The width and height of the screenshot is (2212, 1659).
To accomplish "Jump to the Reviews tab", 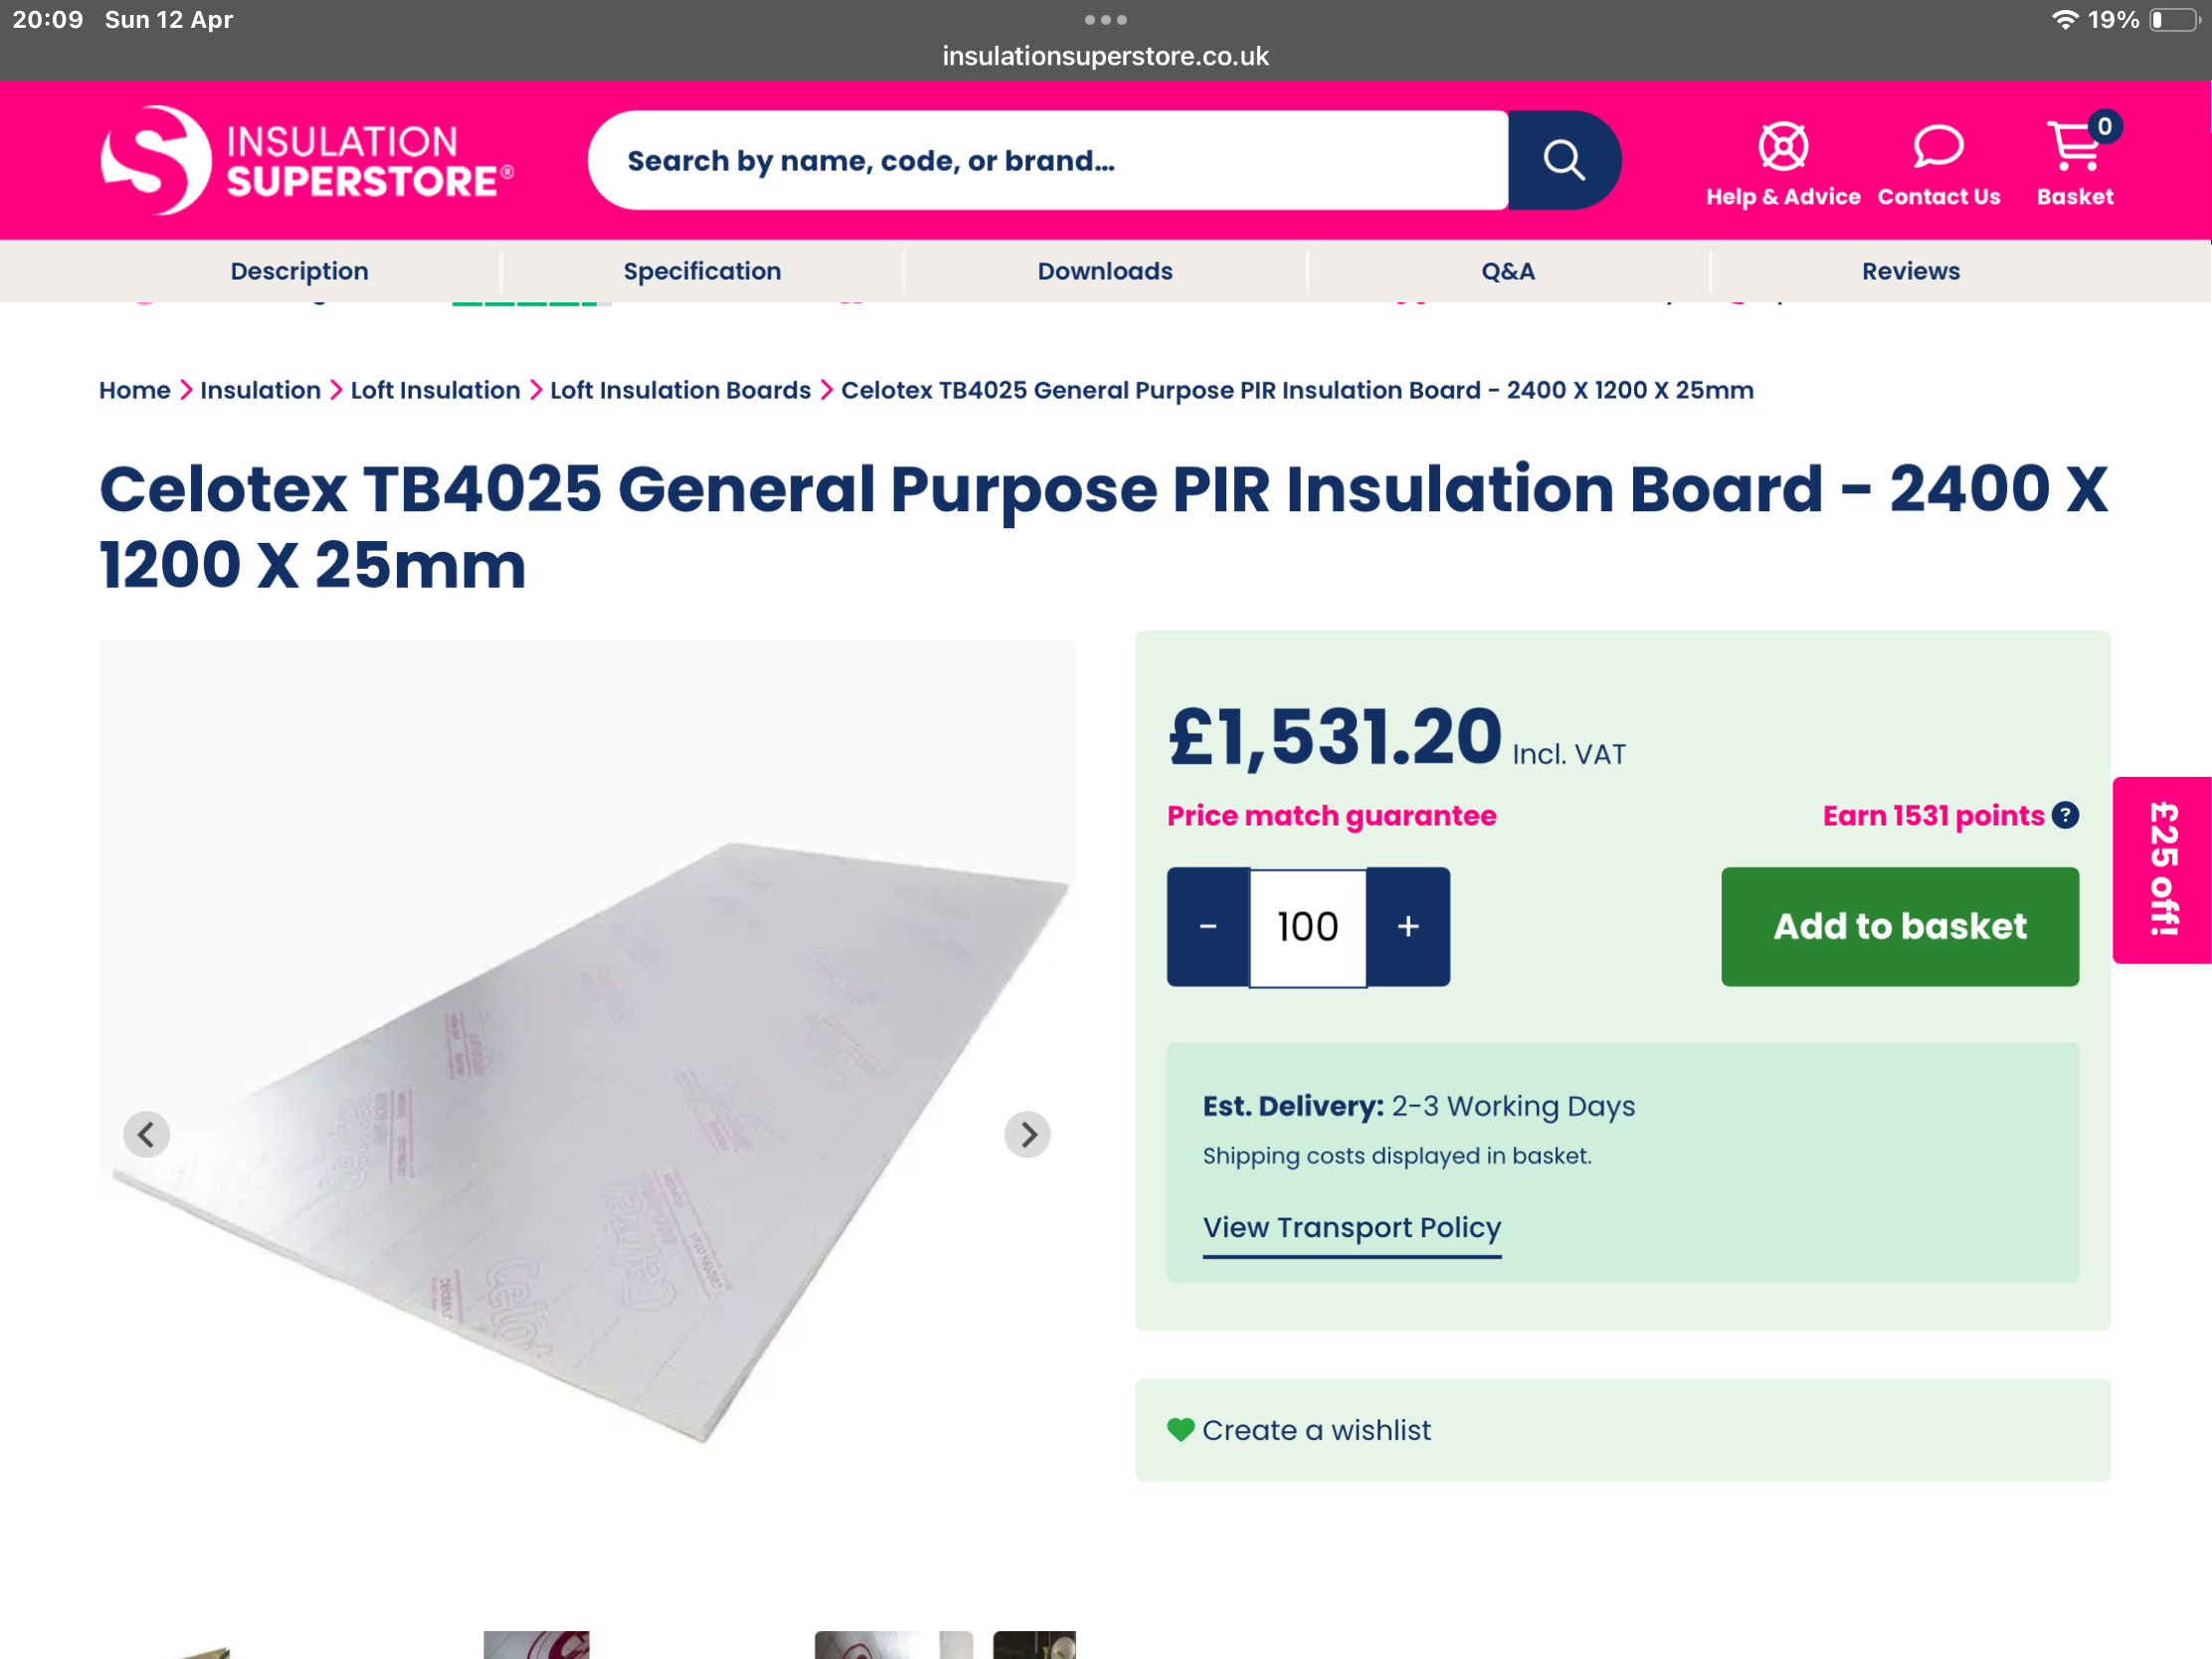I will pos(1910,271).
